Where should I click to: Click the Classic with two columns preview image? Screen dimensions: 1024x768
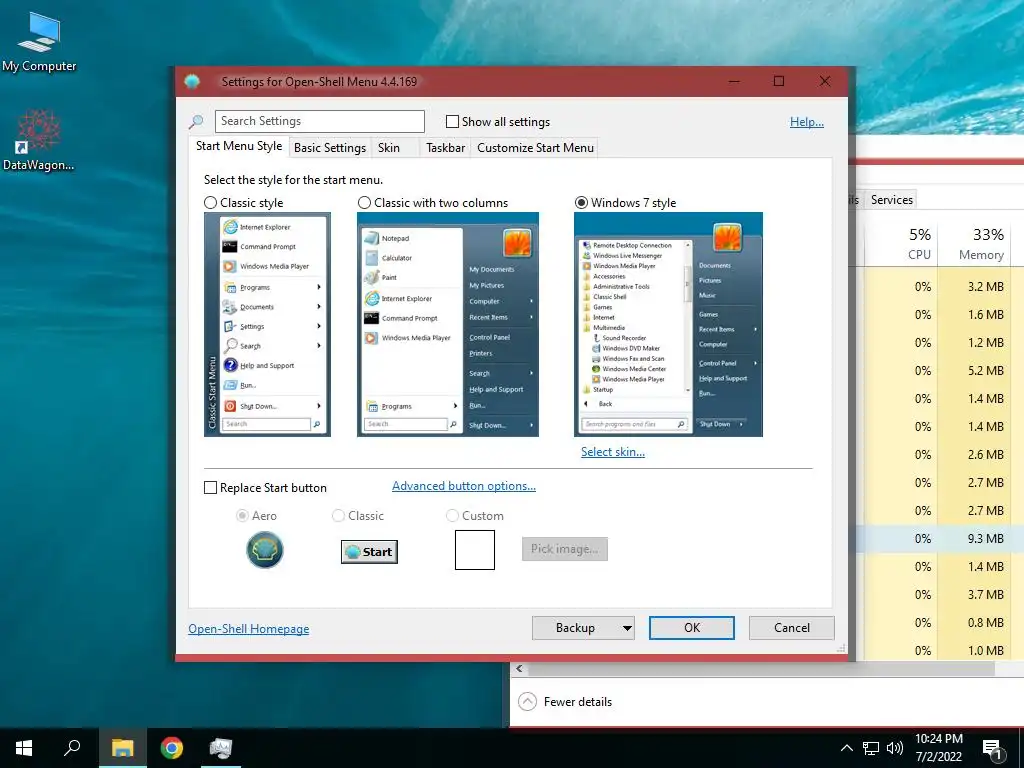pos(448,325)
